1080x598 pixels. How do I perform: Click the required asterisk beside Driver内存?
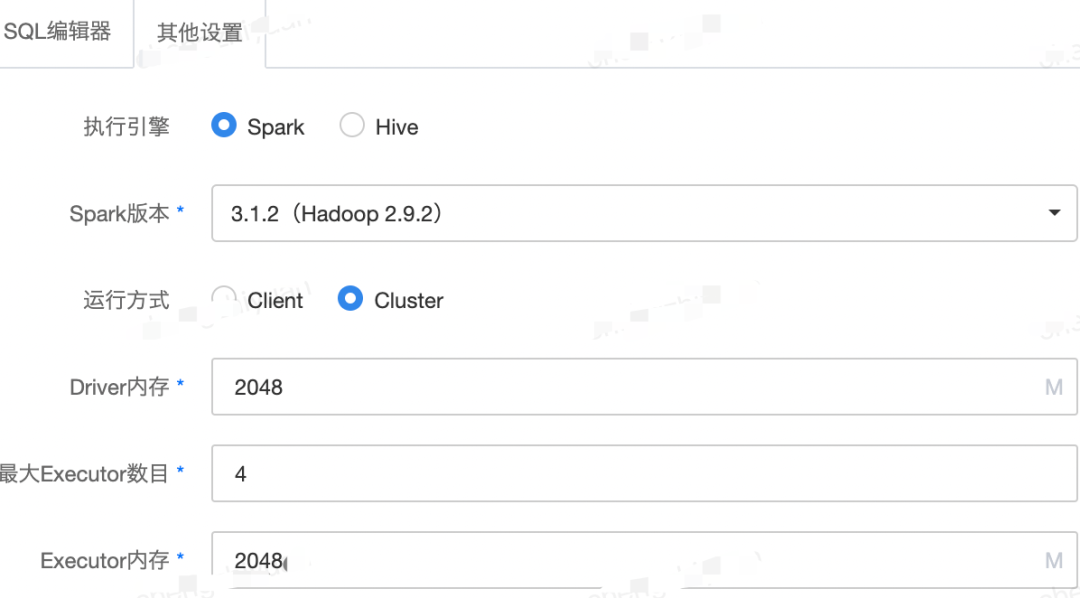pyautogui.click(x=180, y=385)
